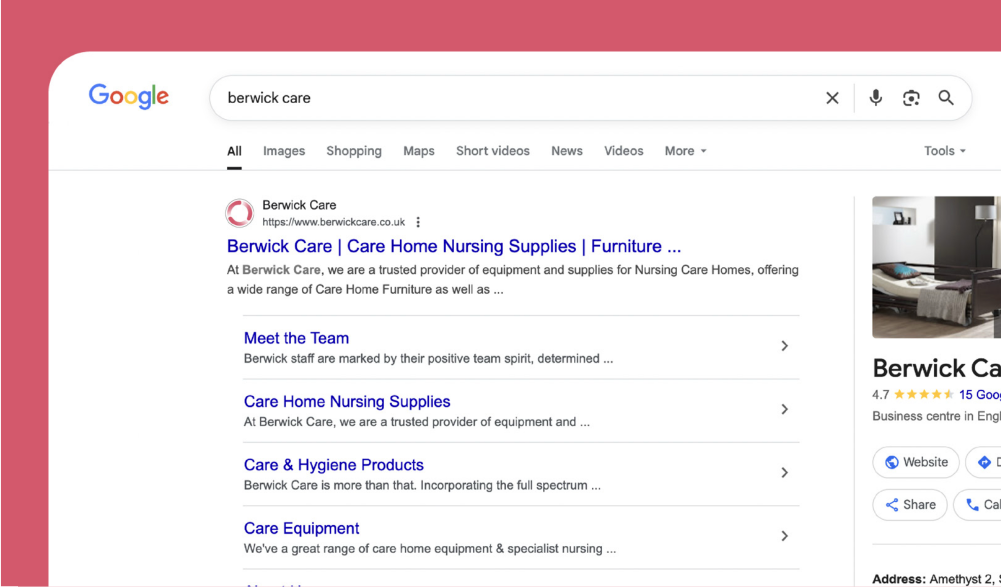Go to the News tab
The height and width of the screenshot is (587, 1001).
click(567, 151)
